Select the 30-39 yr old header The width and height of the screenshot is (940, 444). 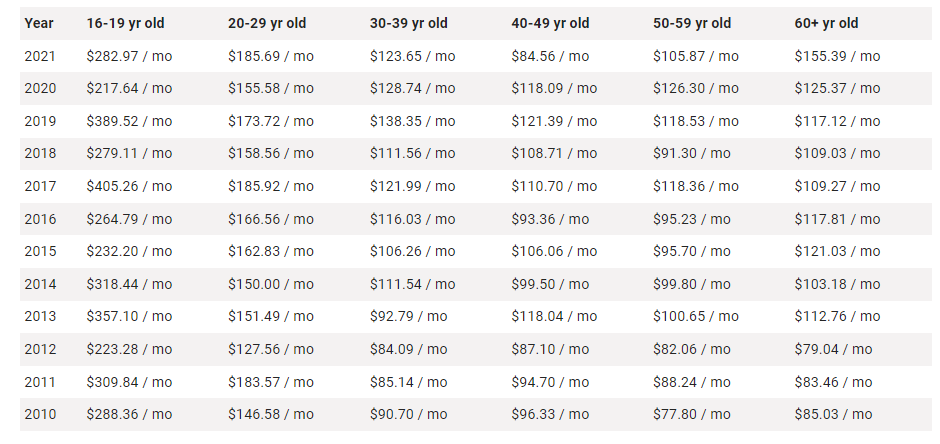pyautogui.click(x=408, y=23)
